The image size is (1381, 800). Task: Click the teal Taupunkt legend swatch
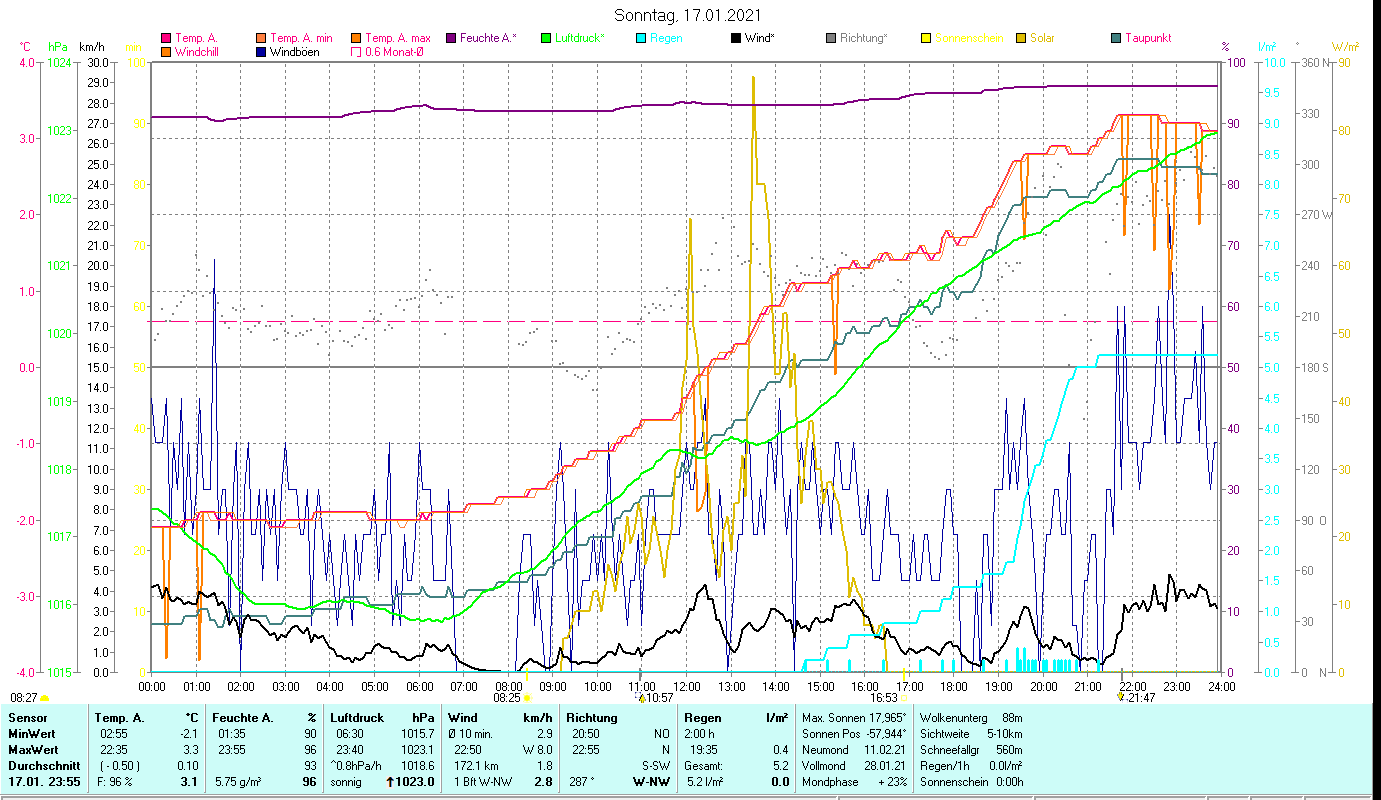(x=1116, y=38)
